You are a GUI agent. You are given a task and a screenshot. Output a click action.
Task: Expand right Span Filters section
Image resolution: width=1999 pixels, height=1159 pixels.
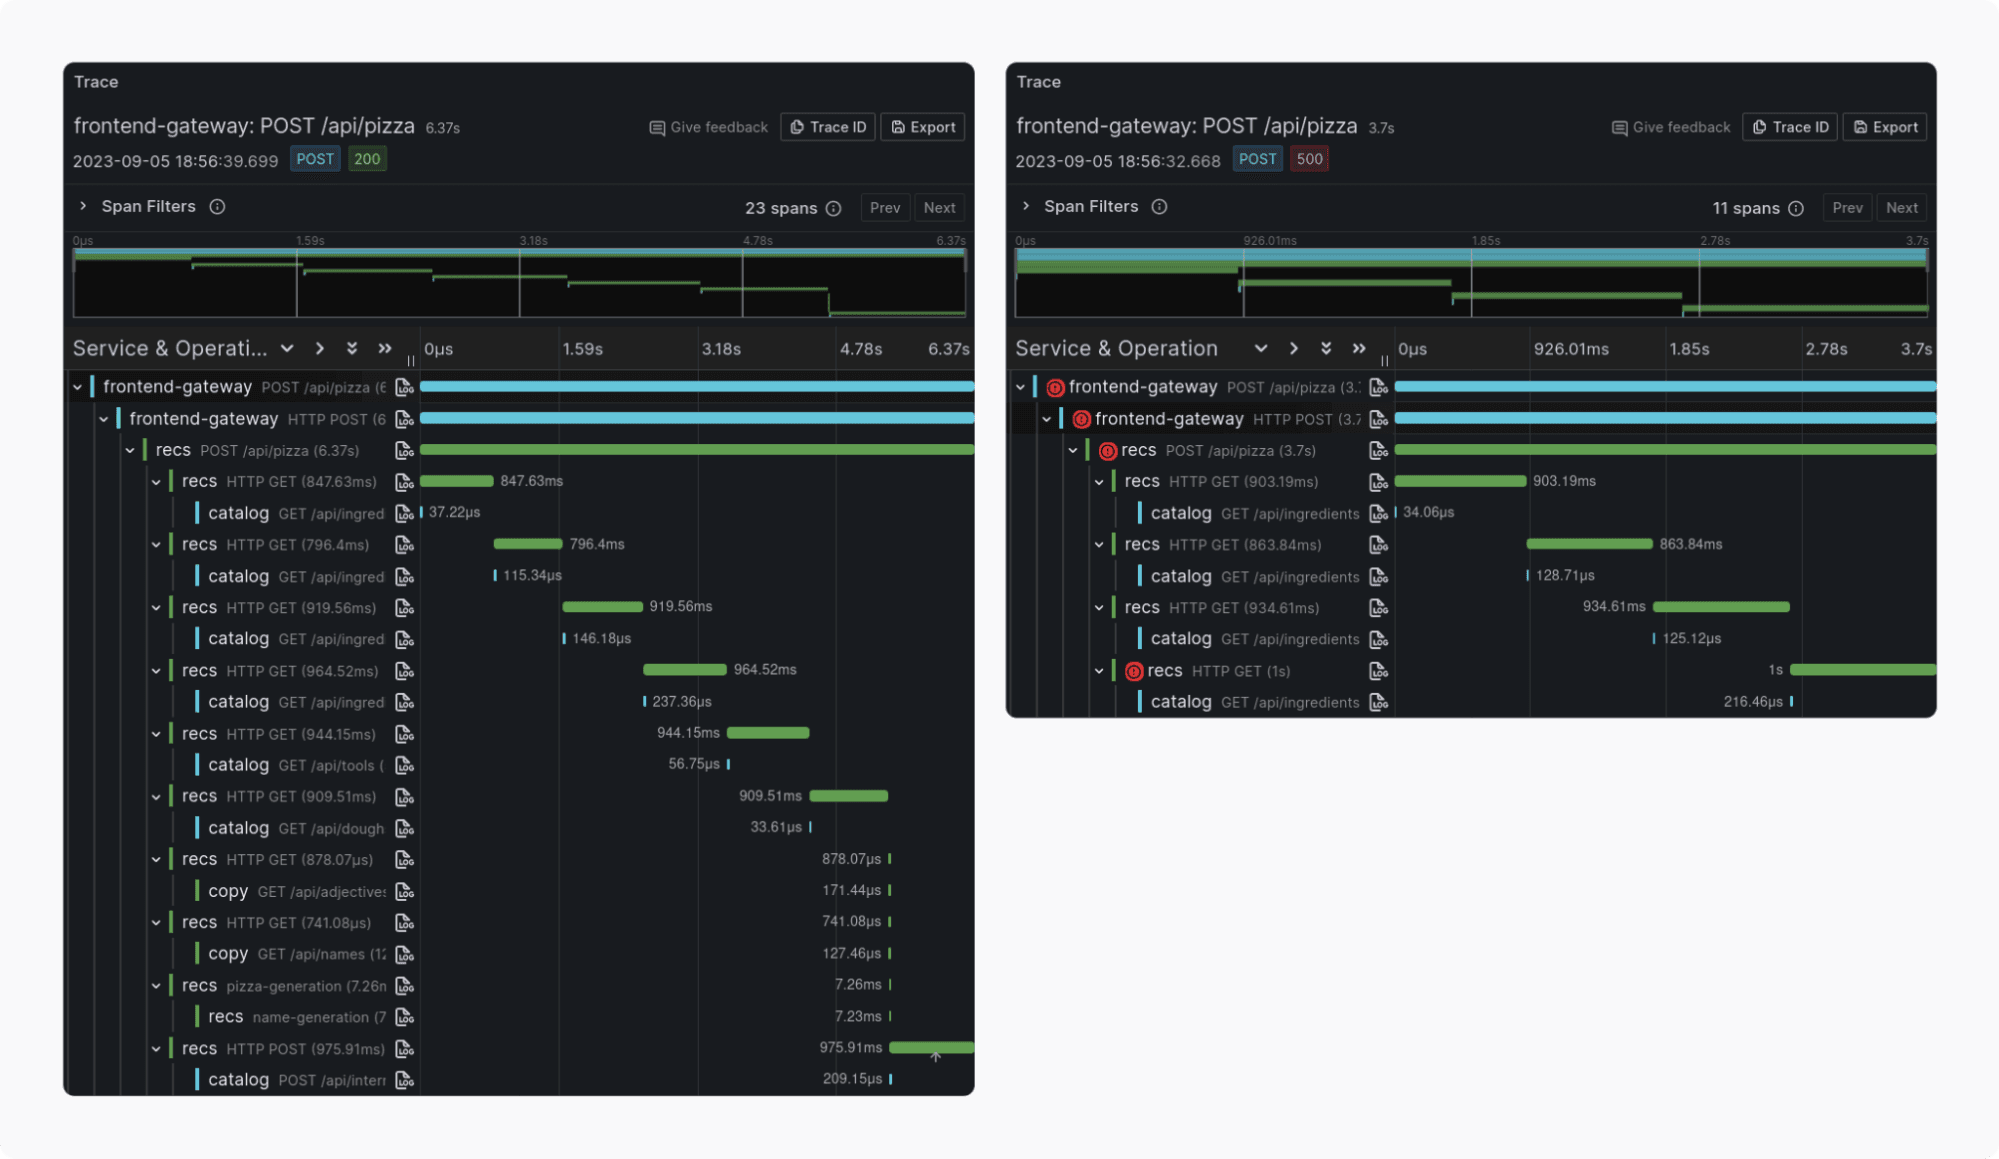point(1026,206)
